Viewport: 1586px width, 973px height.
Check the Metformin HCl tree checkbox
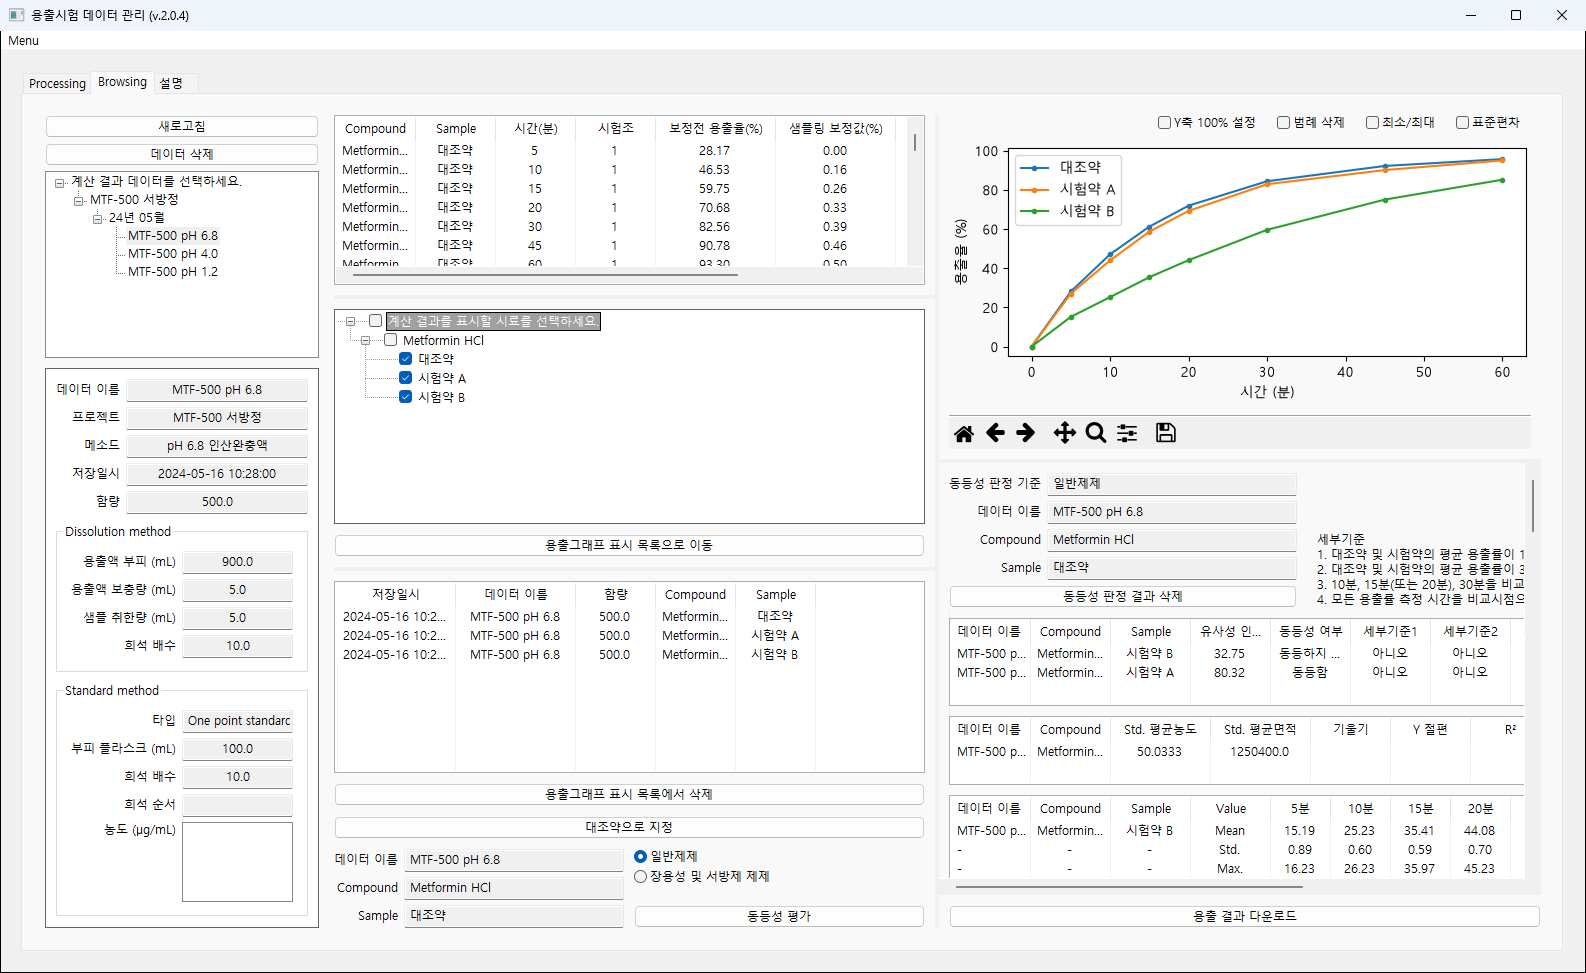coord(390,340)
